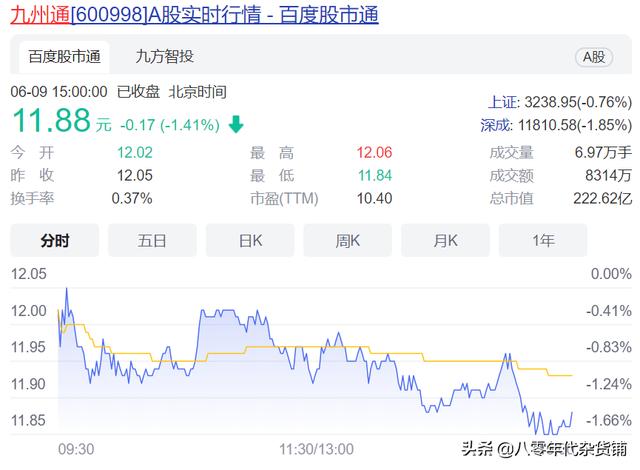Click the 市盈(TTM) value 10.40
This screenshot has width=640, height=470.
[373, 199]
